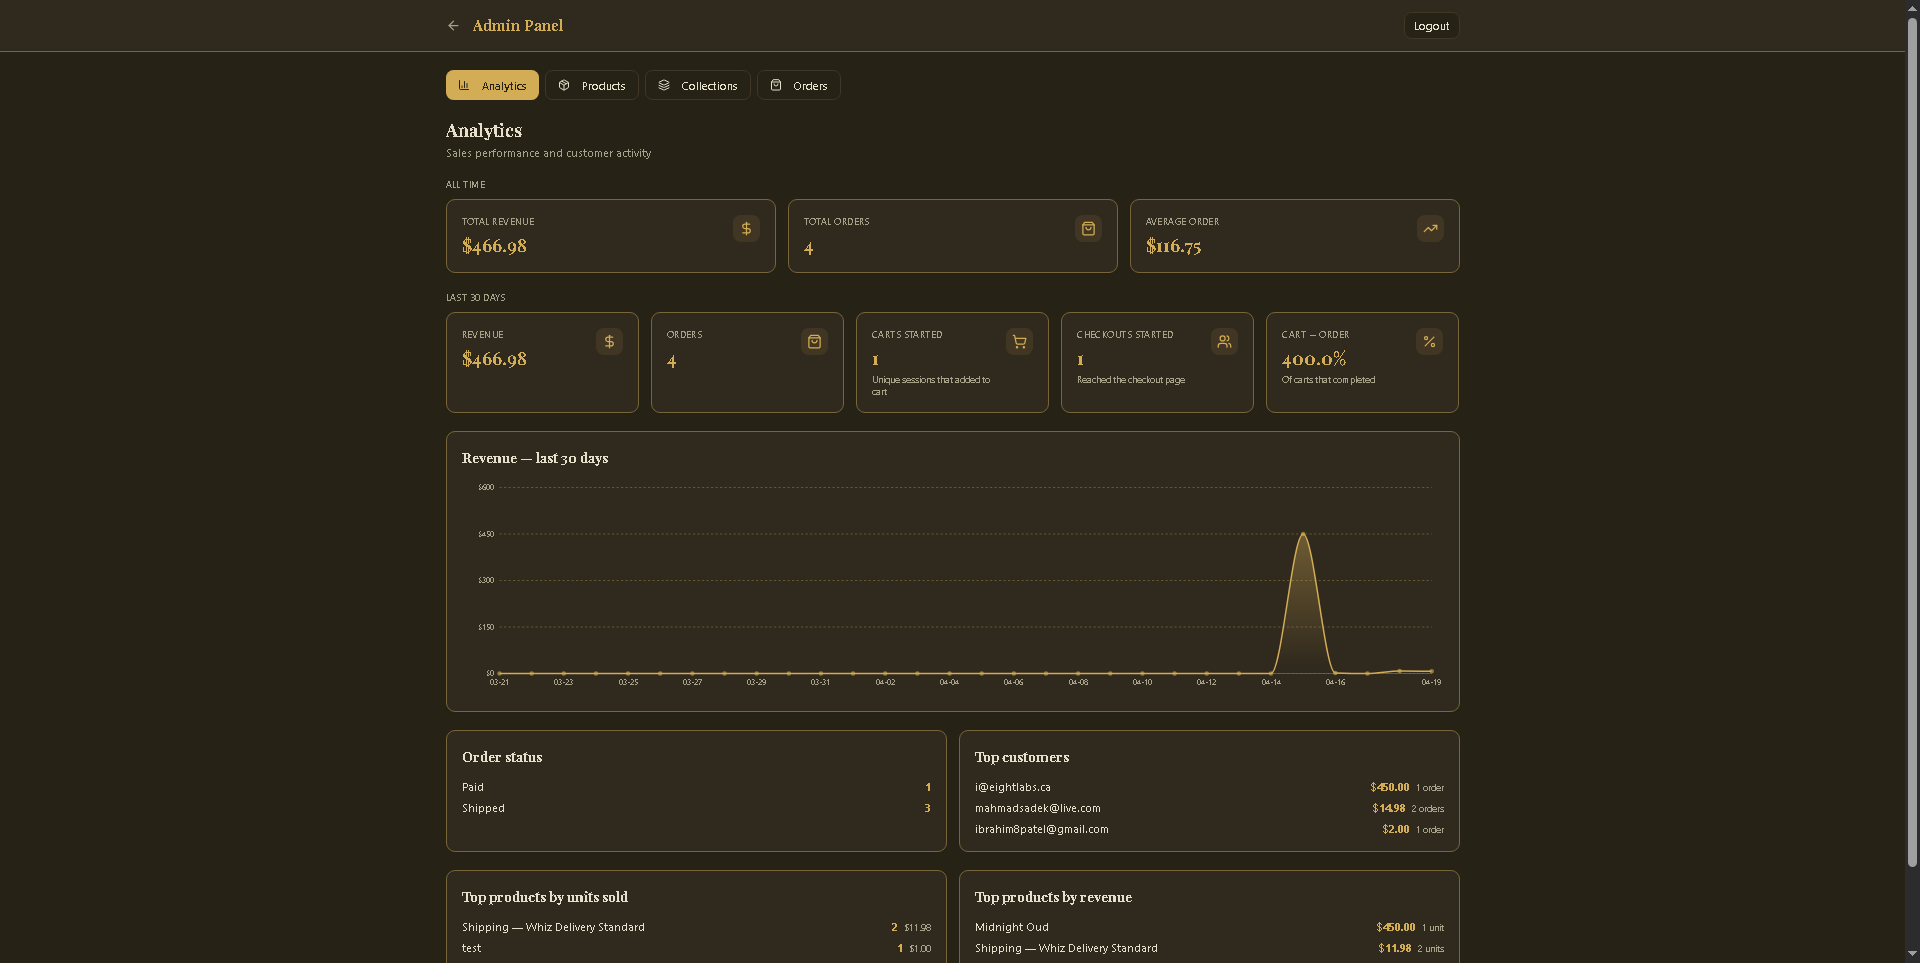Click the cart icon in Carts Started card
Image resolution: width=1920 pixels, height=963 pixels.
(x=1019, y=342)
